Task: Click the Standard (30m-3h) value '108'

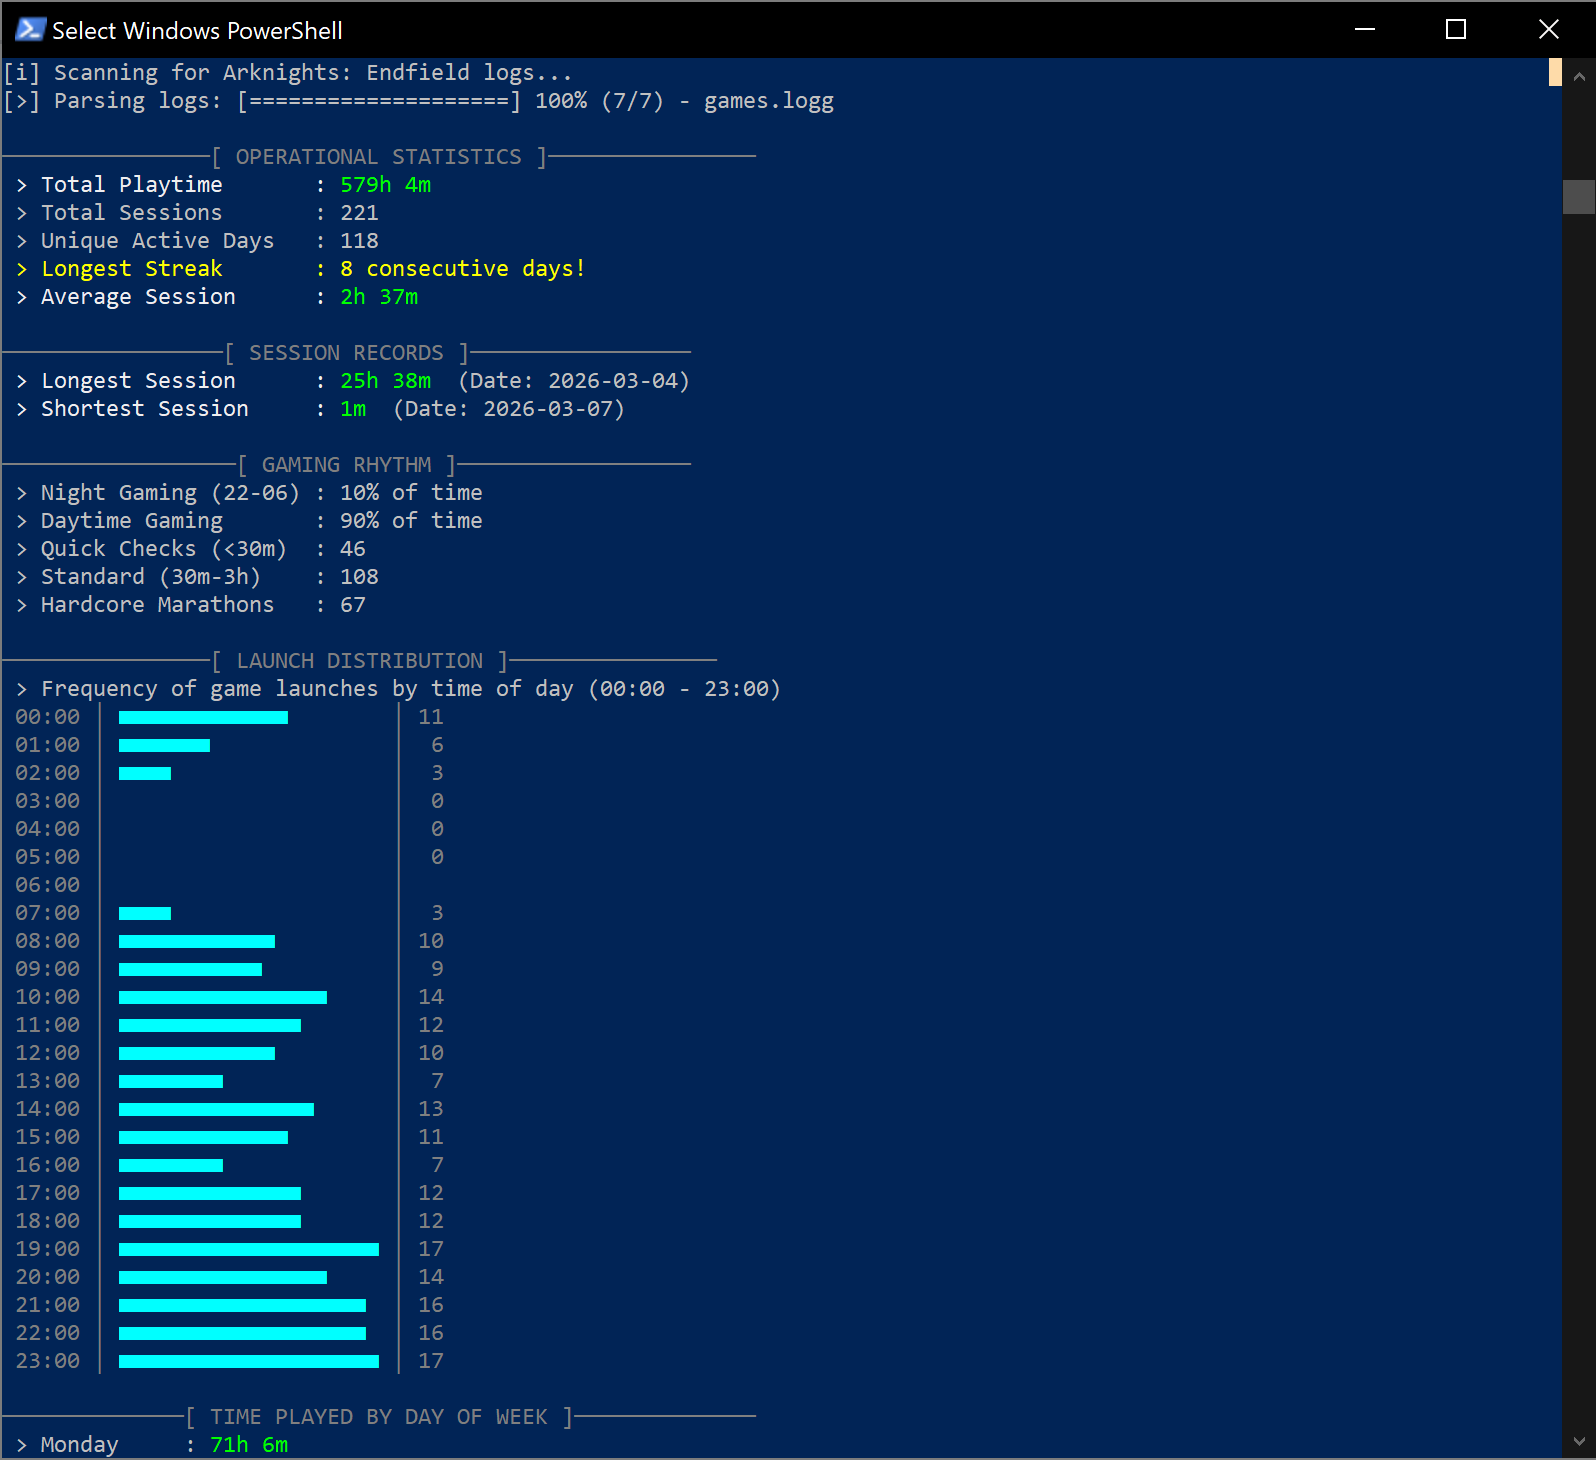Action: (x=359, y=577)
